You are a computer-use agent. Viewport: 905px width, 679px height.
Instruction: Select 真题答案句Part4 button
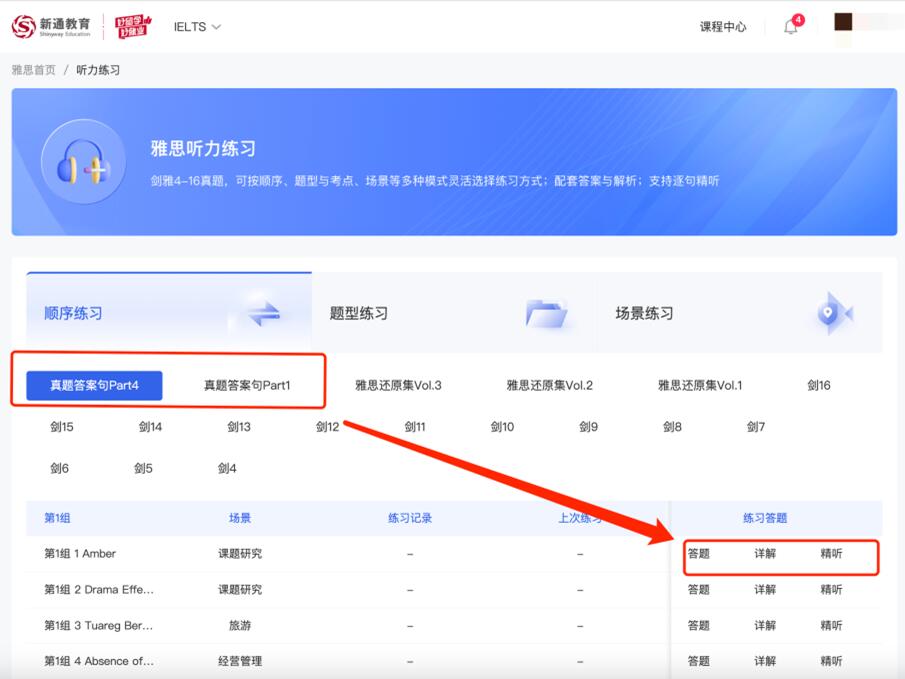[x=94, y=385]
